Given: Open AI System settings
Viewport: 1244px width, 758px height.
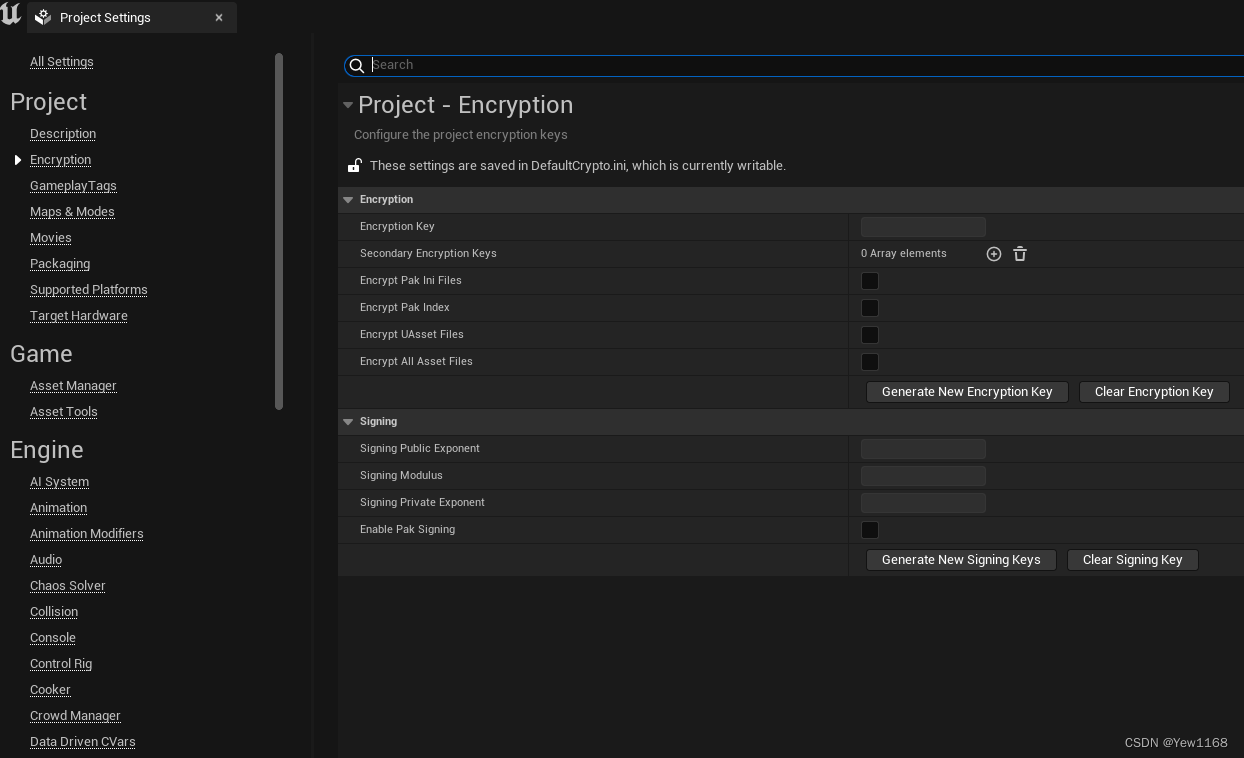Looking at the screenshot, I should [x=59, y=482].
